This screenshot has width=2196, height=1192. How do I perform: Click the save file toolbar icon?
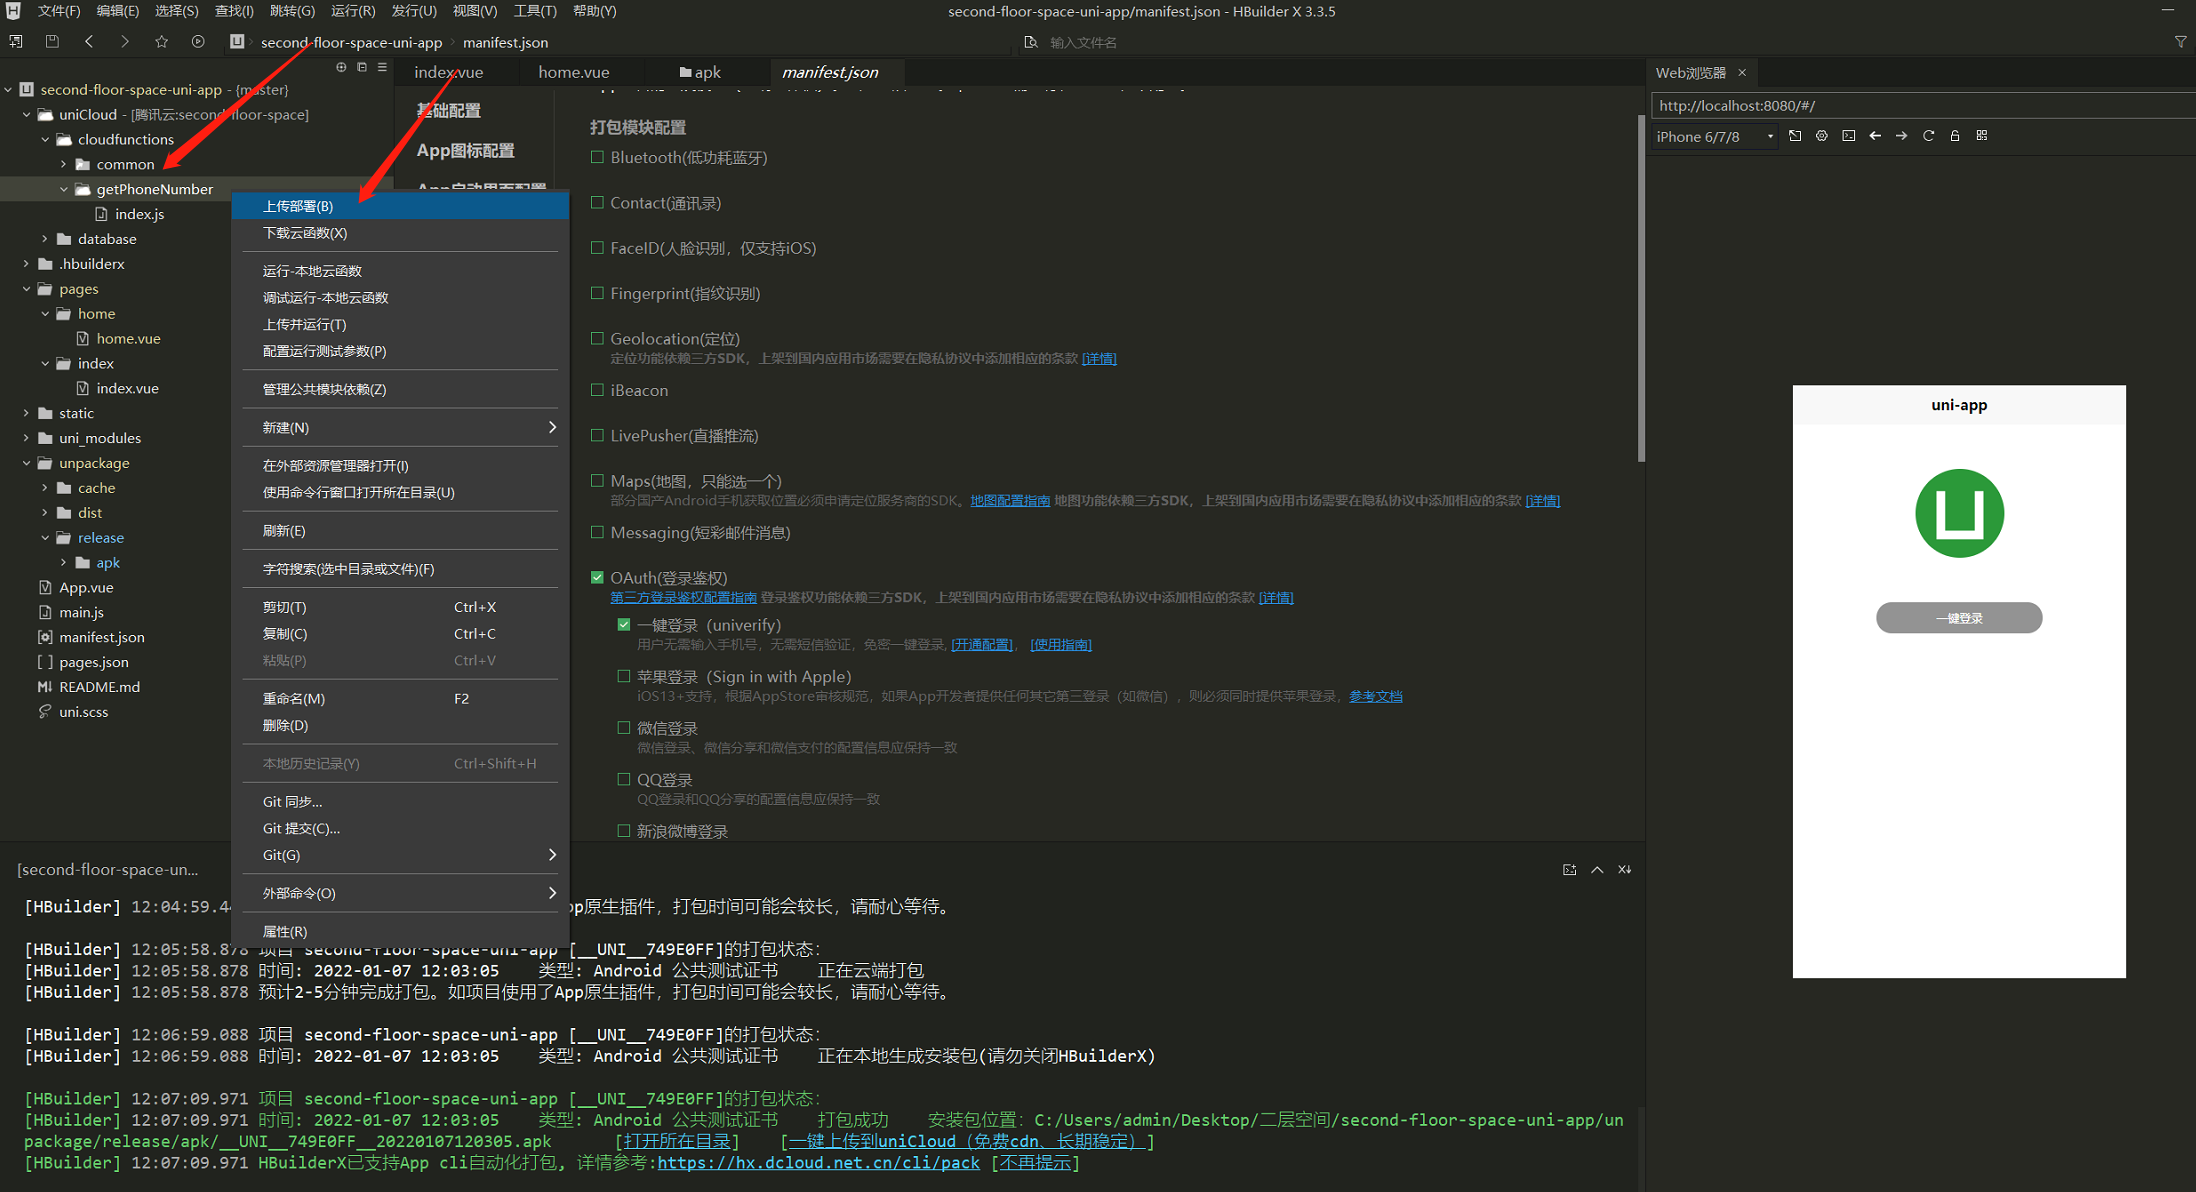(x=52, y=42)
